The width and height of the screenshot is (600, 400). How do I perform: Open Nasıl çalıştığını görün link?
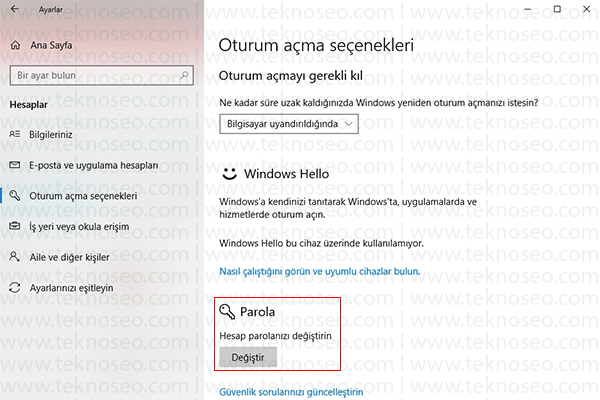click(x=320, y=271)
